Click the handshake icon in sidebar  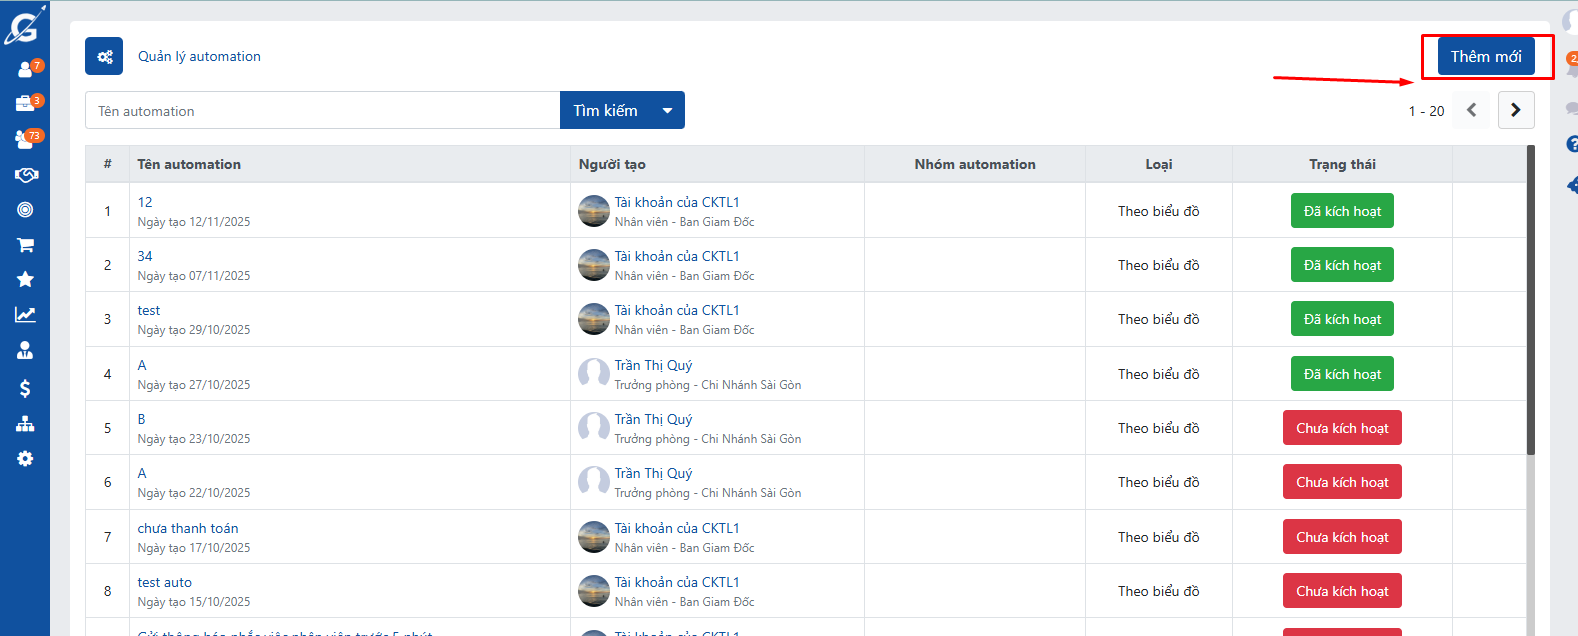coord(25,175)
